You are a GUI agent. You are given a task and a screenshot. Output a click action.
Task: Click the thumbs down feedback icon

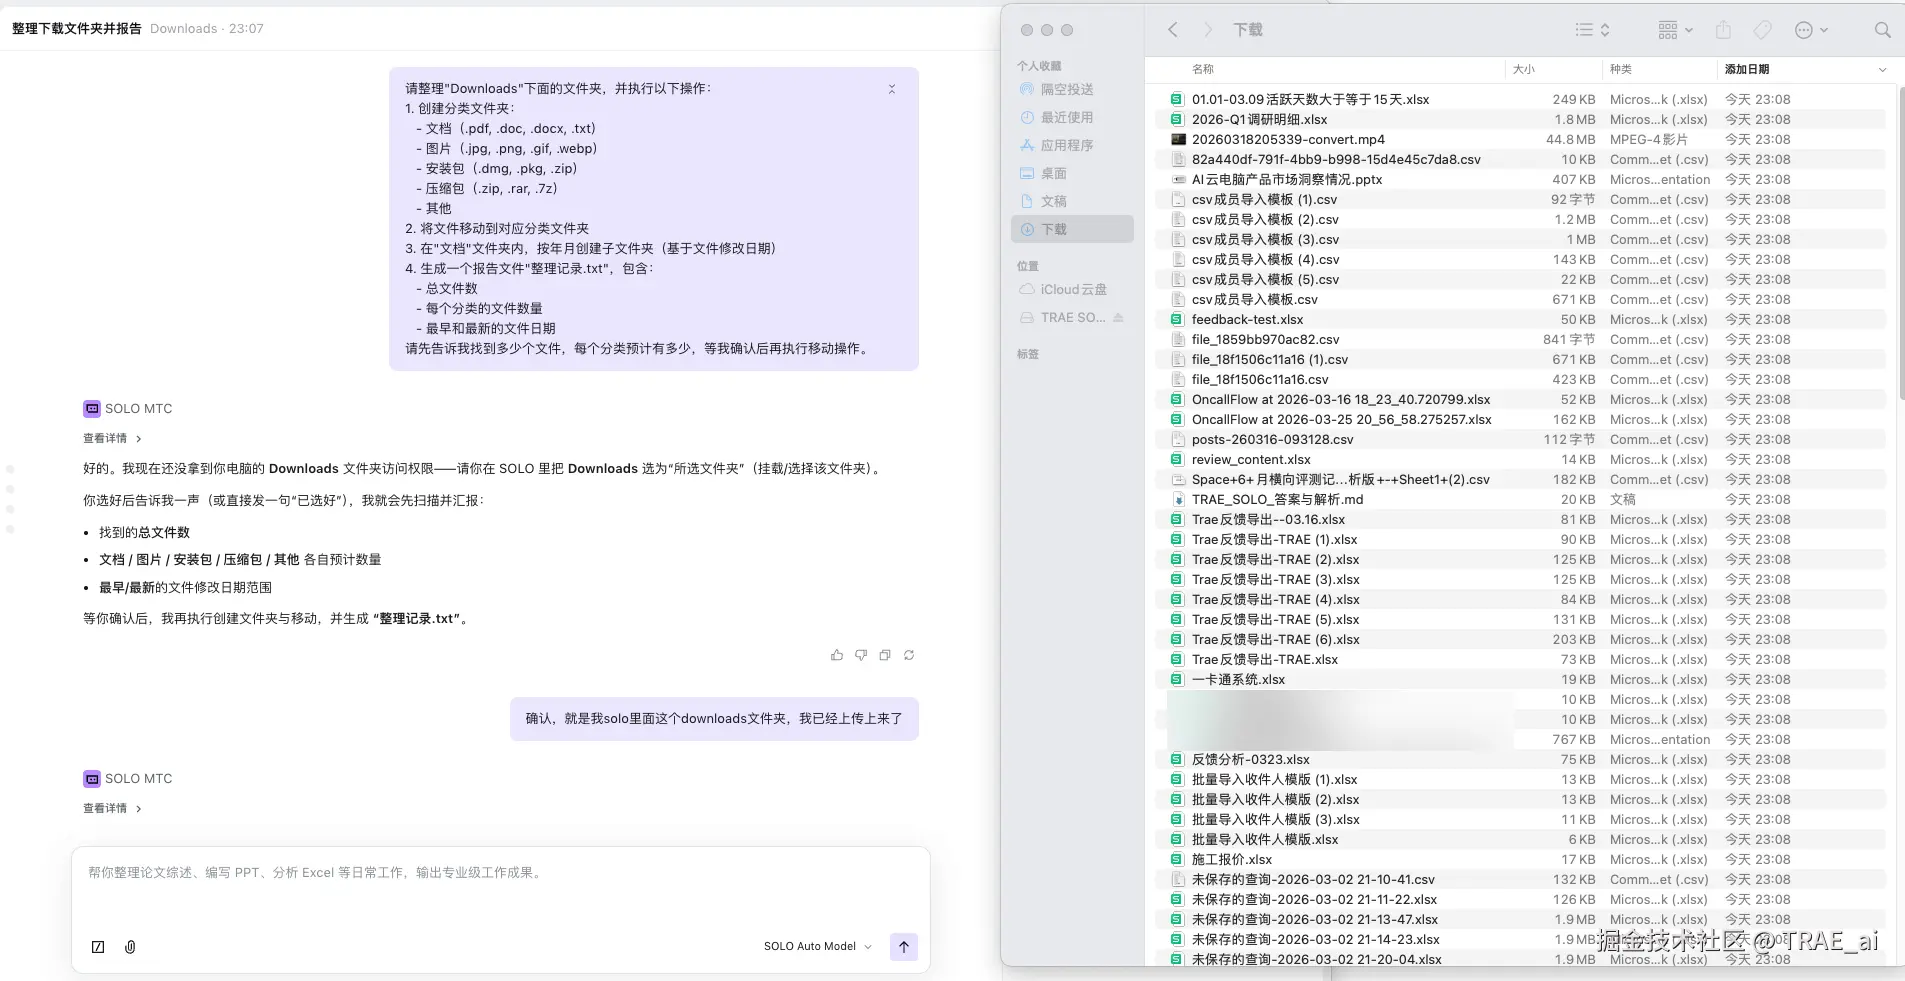(861, 655)
